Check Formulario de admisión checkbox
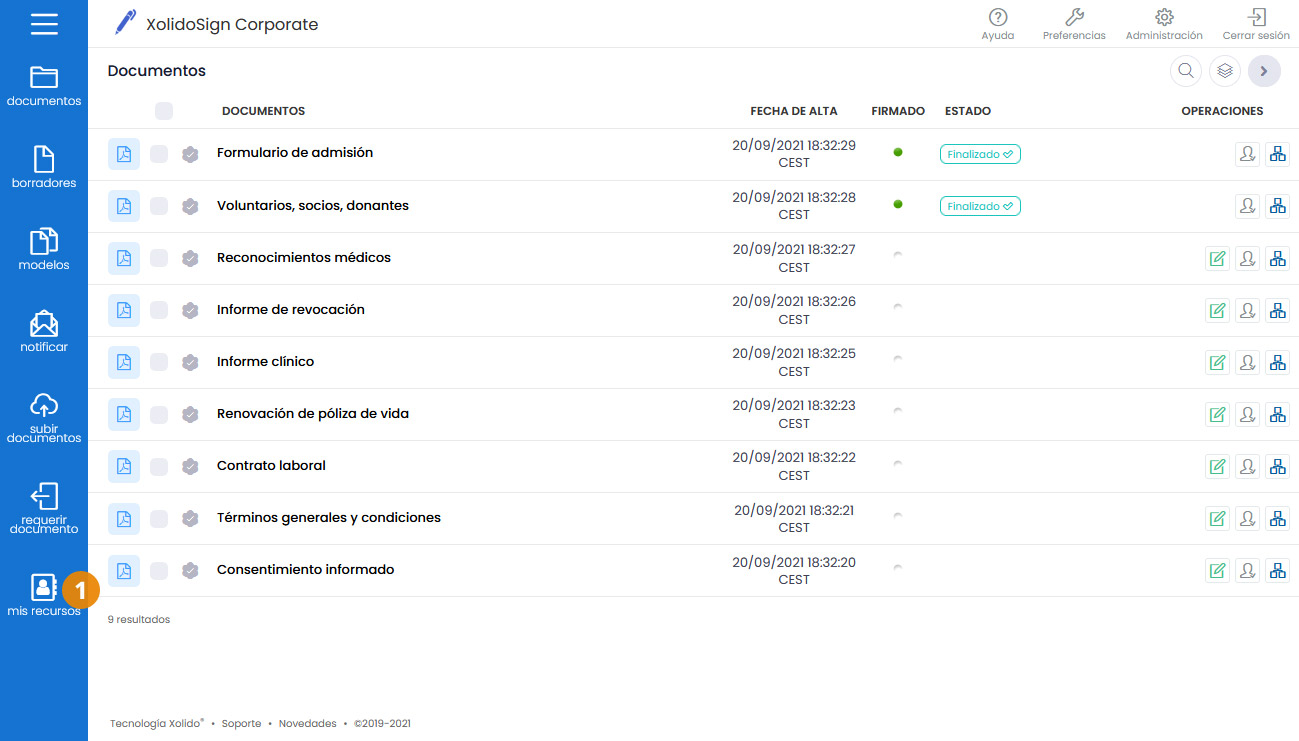The width and height of the screenshot is (1299, 741). coord(159,154)
